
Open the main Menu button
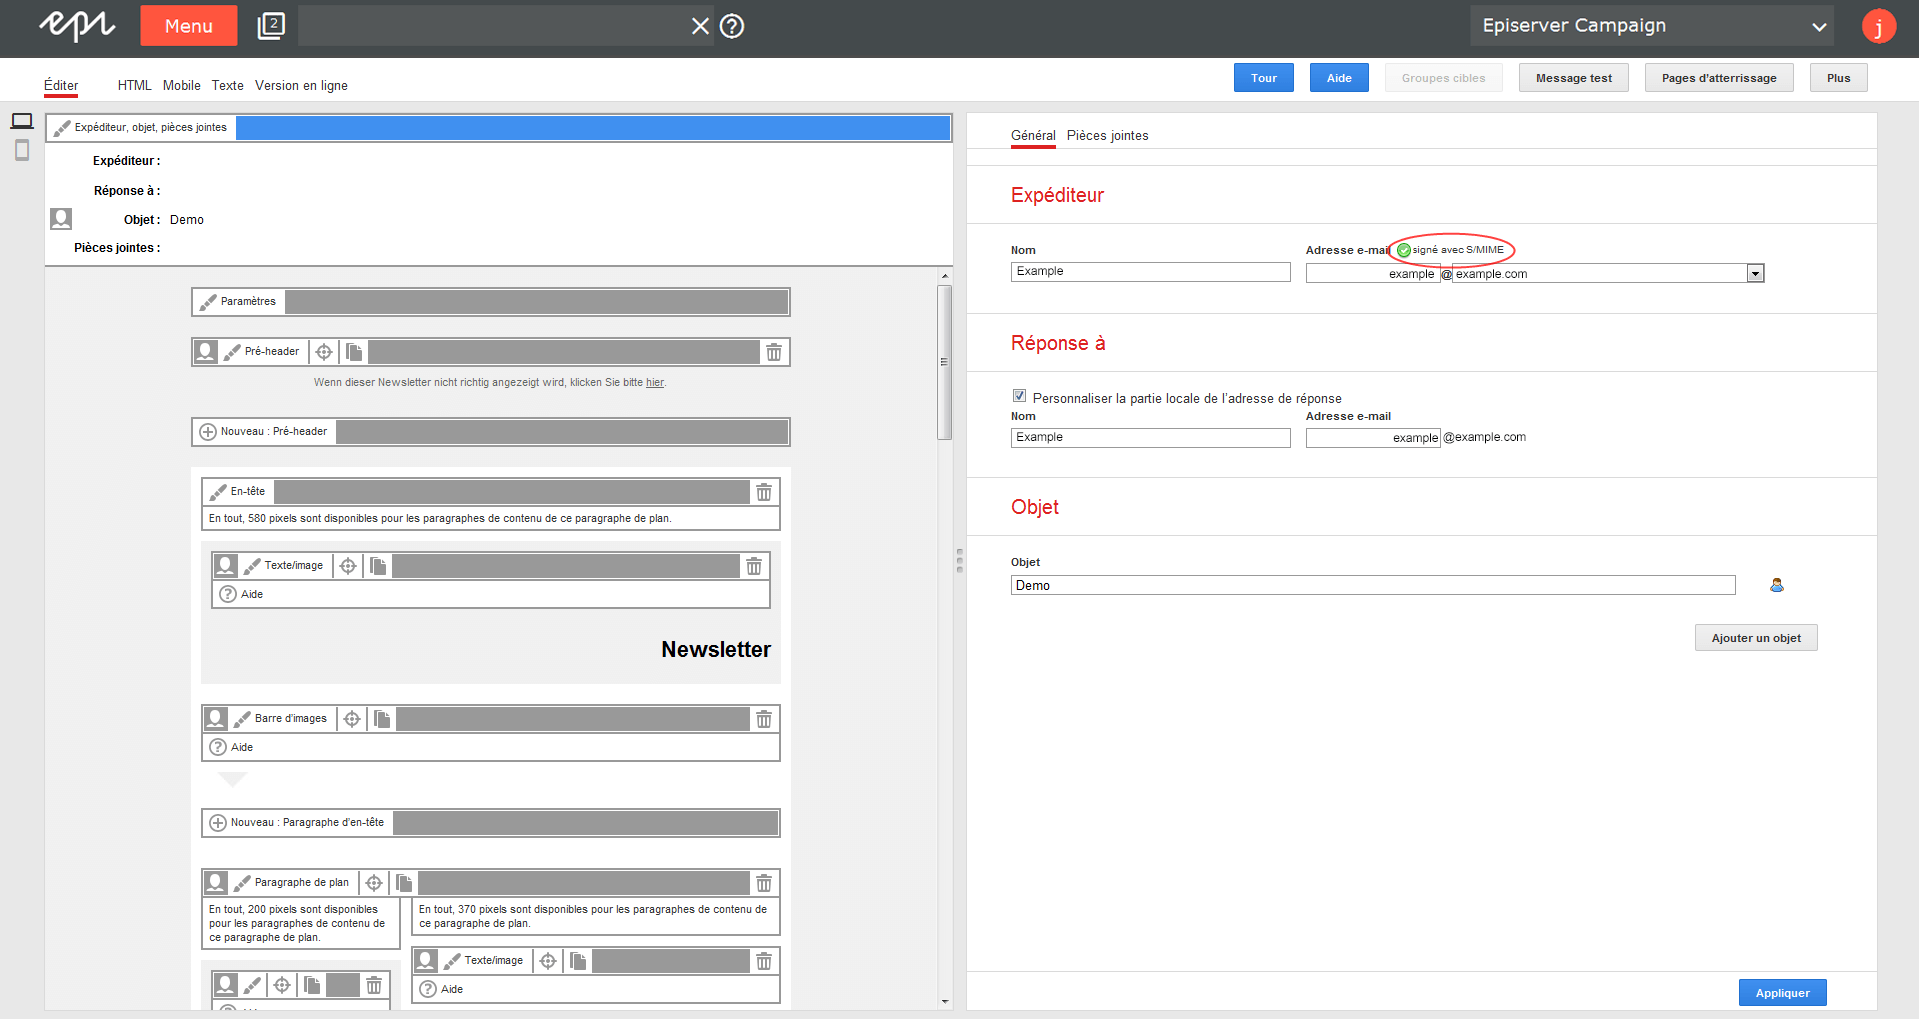[x=188, y=26]
